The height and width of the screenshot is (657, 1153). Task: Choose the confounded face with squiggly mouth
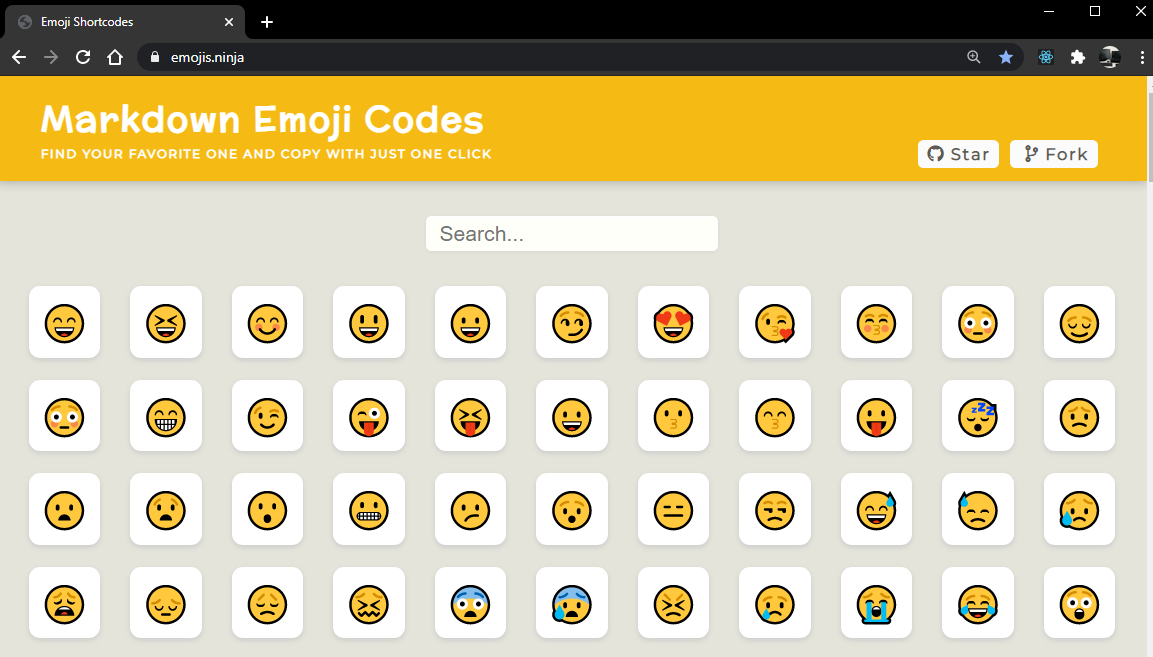pos(368,603)
